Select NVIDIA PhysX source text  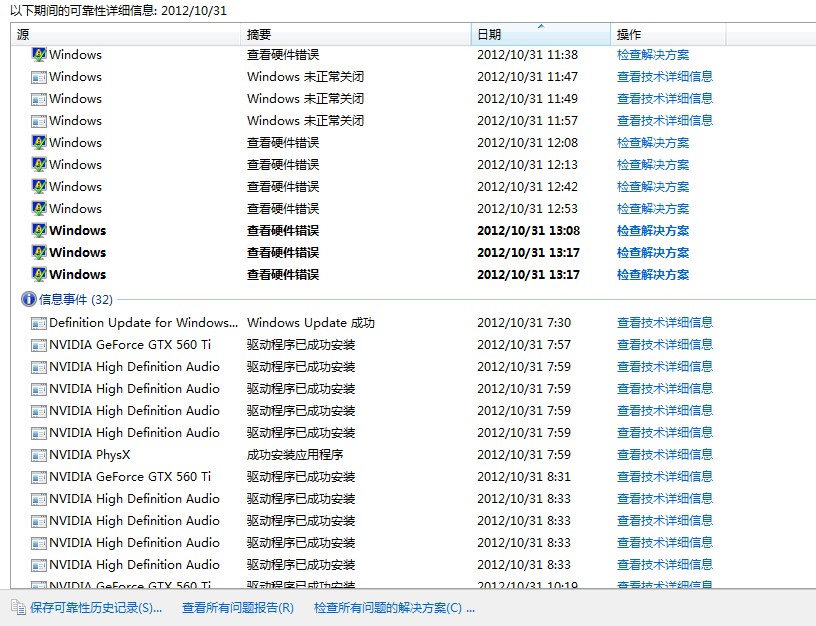click(90, 455)
